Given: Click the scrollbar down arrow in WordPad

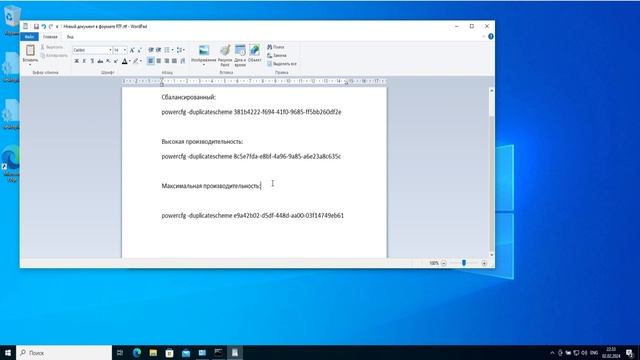Looking at the screenshot, I should 491,255.
